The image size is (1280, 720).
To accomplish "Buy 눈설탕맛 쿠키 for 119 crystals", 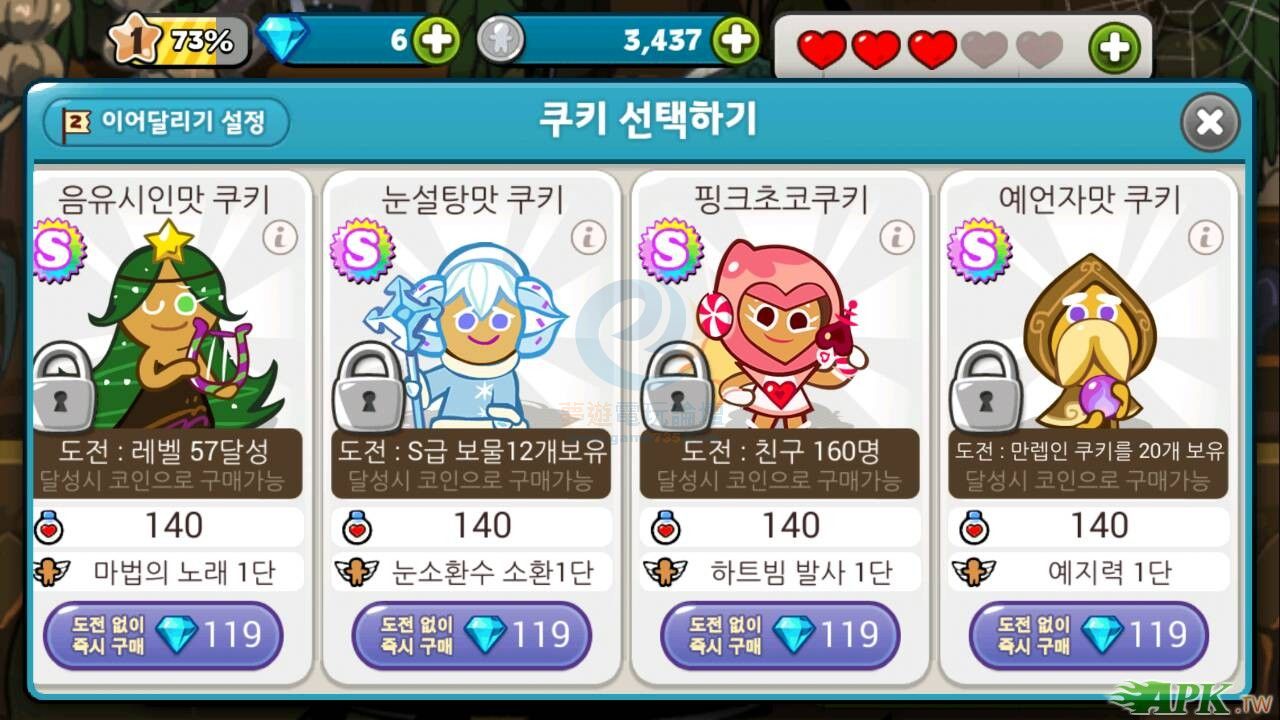I will pos(472,635).
